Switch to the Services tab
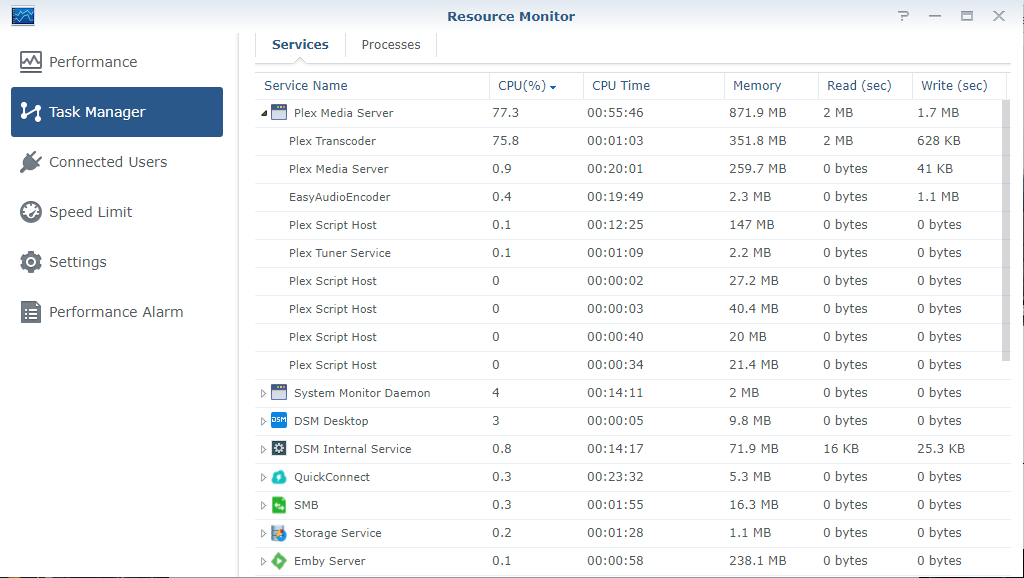 point(300,45)
